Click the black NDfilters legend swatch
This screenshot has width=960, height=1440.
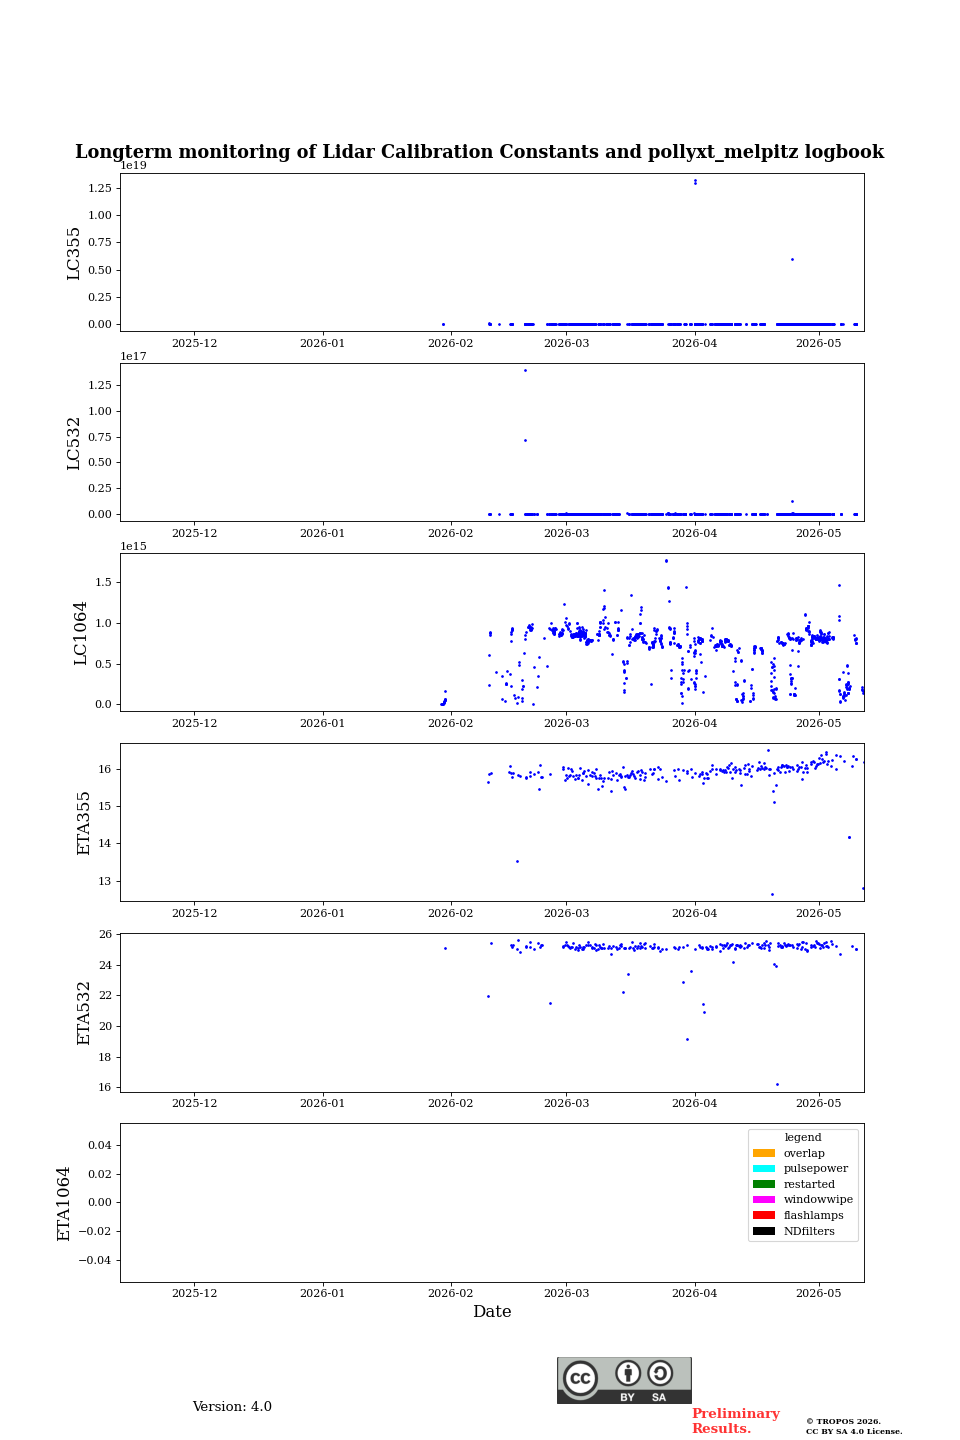click(x=764, y=1231)
